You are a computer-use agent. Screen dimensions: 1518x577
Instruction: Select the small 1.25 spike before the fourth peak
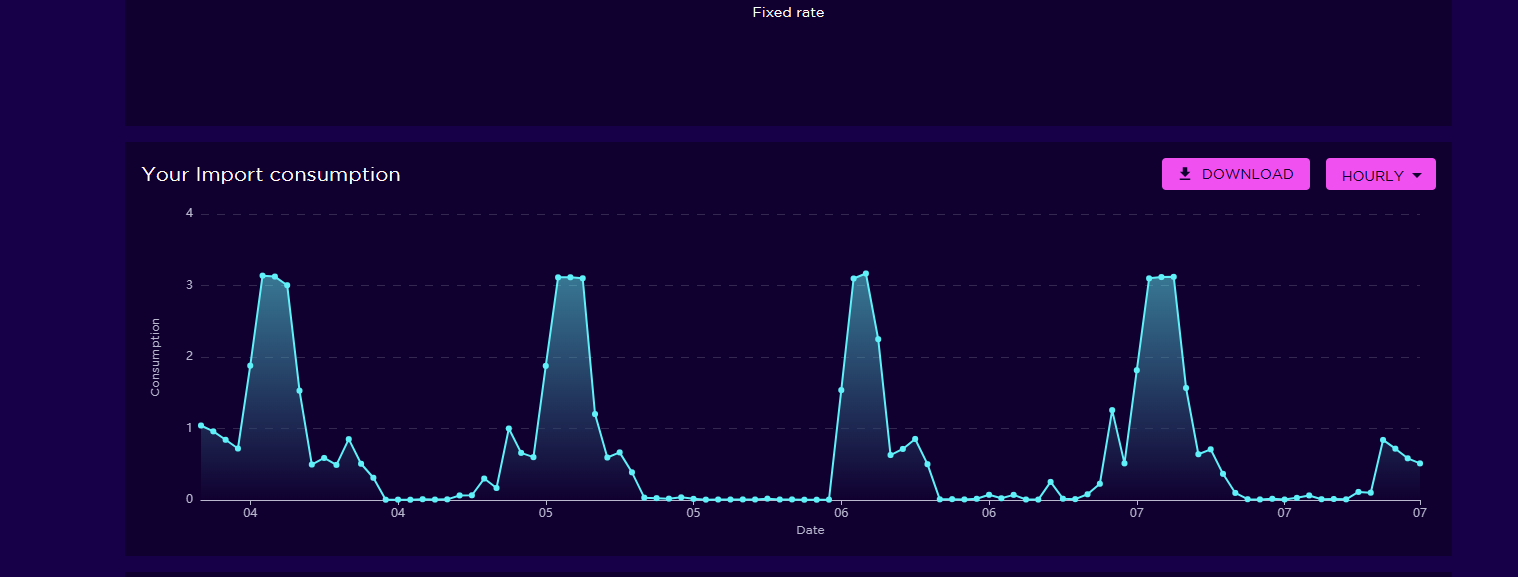tap(1112, 410)
